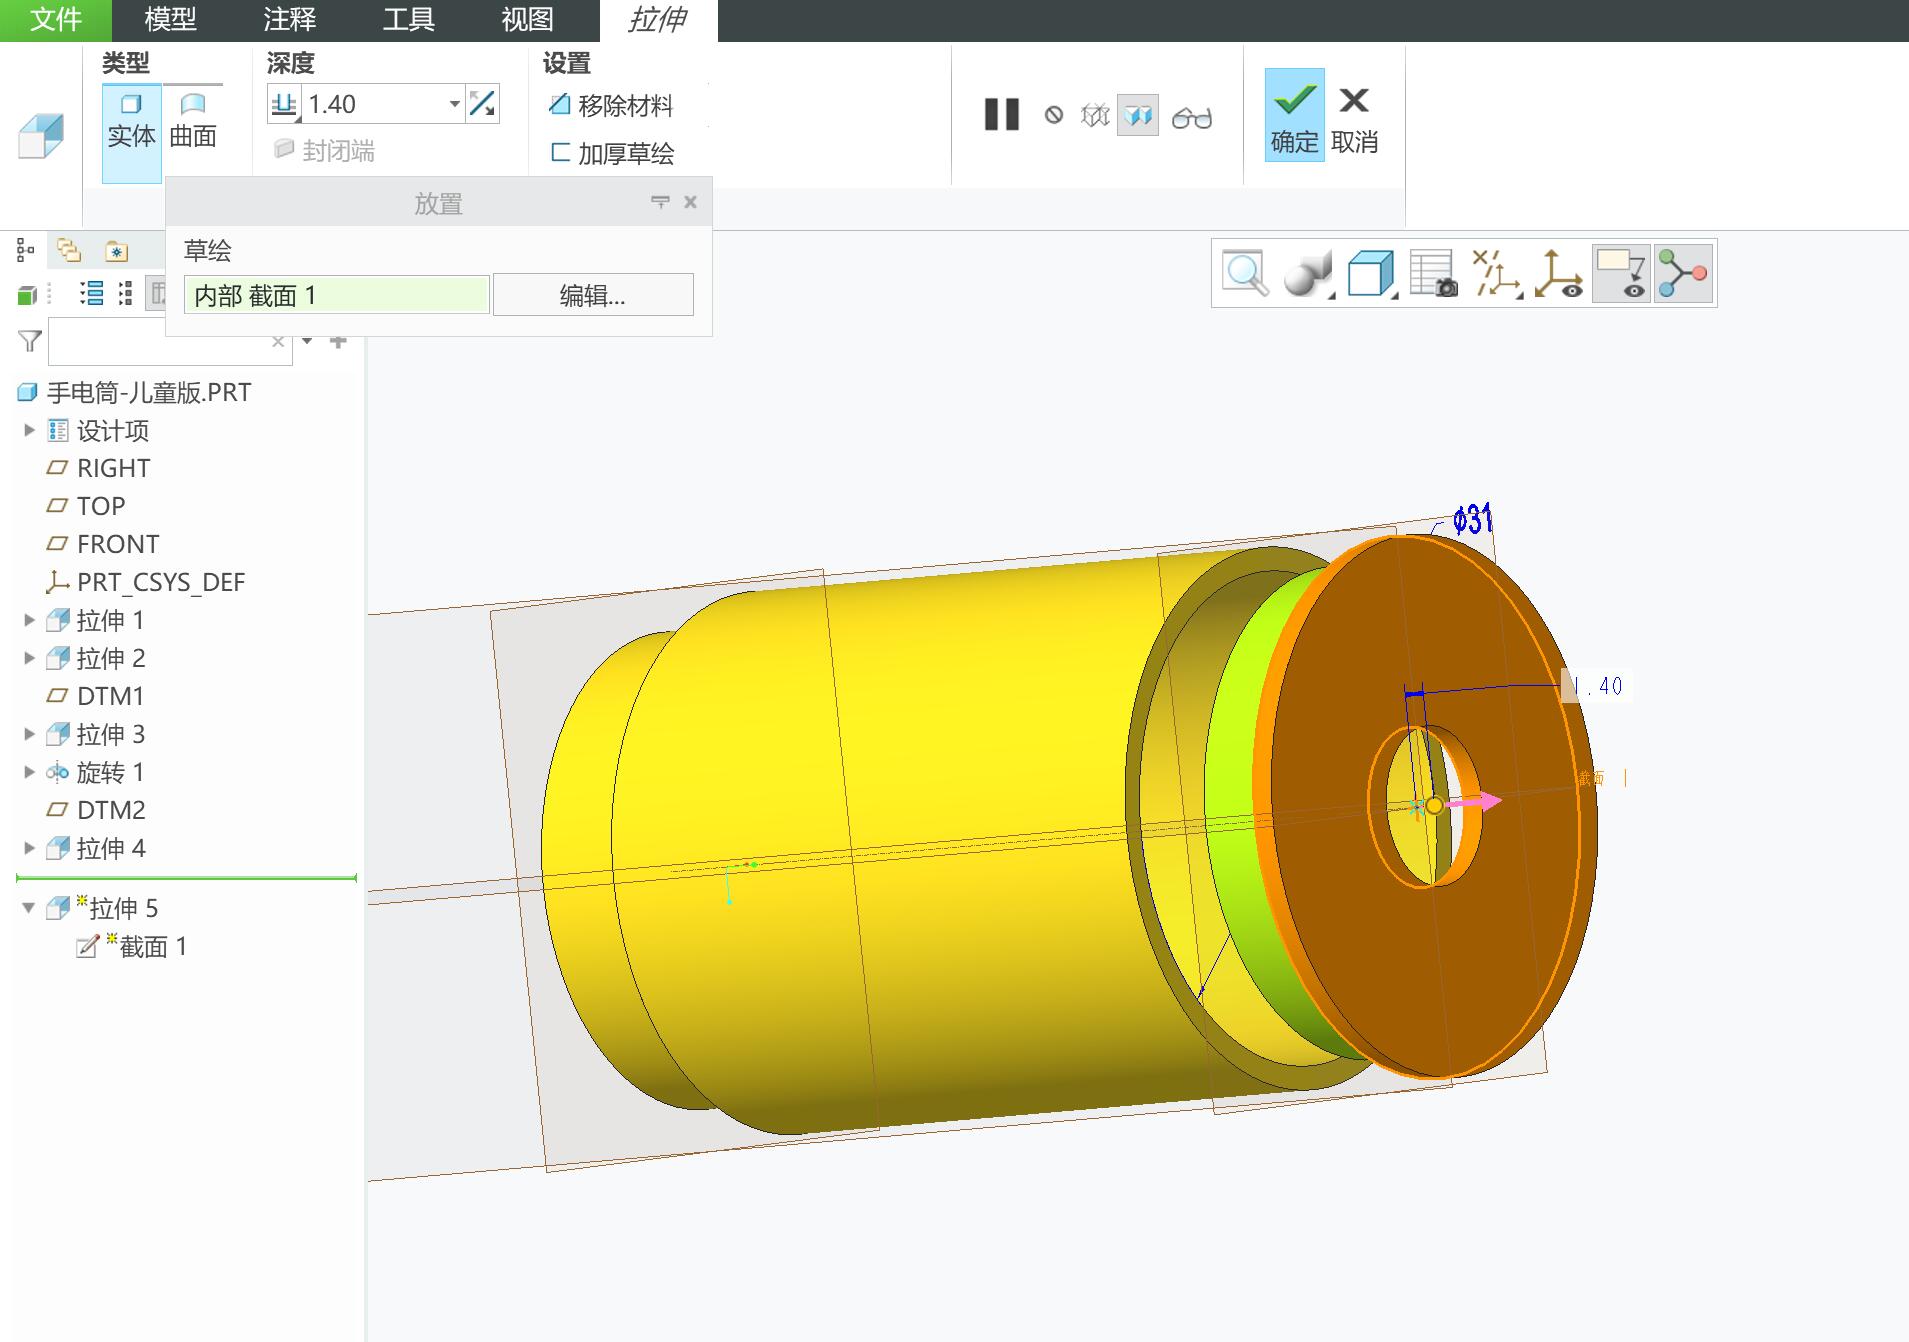The width and height of the screenshot is (1909, 1342).
Task: Switch to the 视图 ribbon tab
Action: [527, 20]
